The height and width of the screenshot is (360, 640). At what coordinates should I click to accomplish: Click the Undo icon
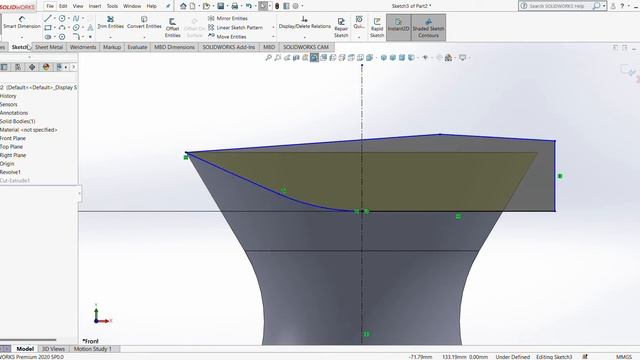click(x=249, y=6)
